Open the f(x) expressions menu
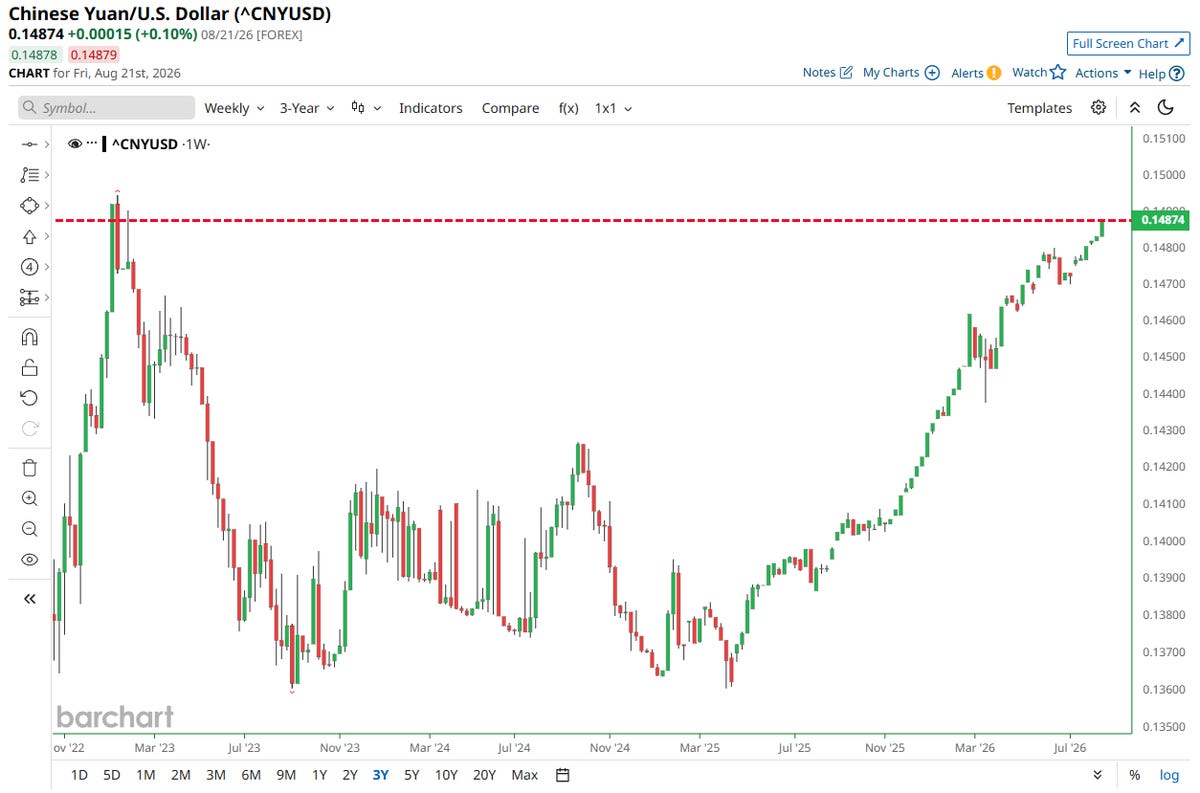The width and height of the screenshot is (1200, 793). 568,108
